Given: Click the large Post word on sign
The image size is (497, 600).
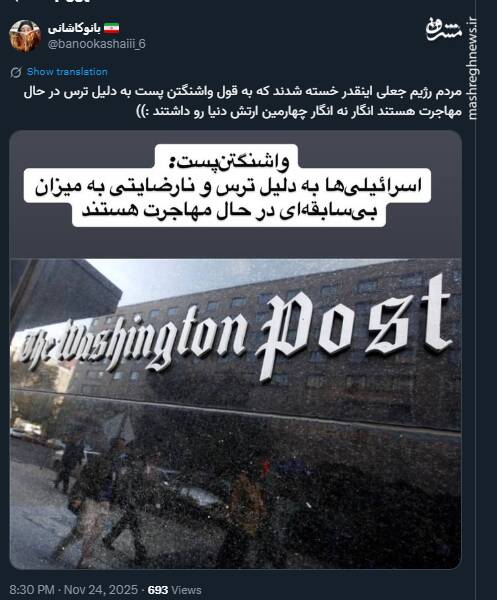Looking at the screenshot, I should pos(353,328).
